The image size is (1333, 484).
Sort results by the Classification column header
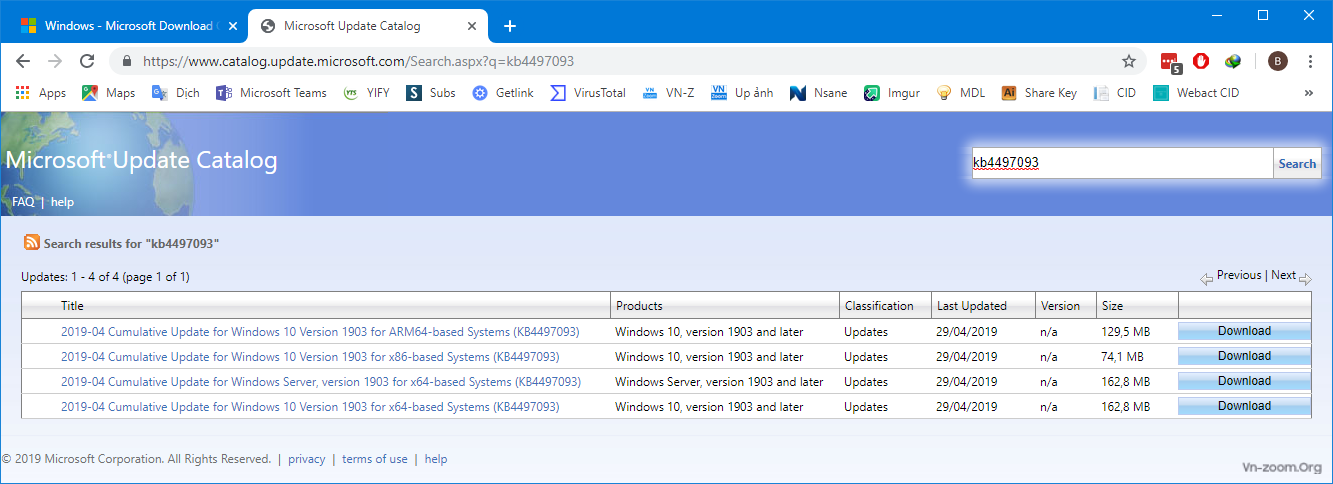point(879,306)
